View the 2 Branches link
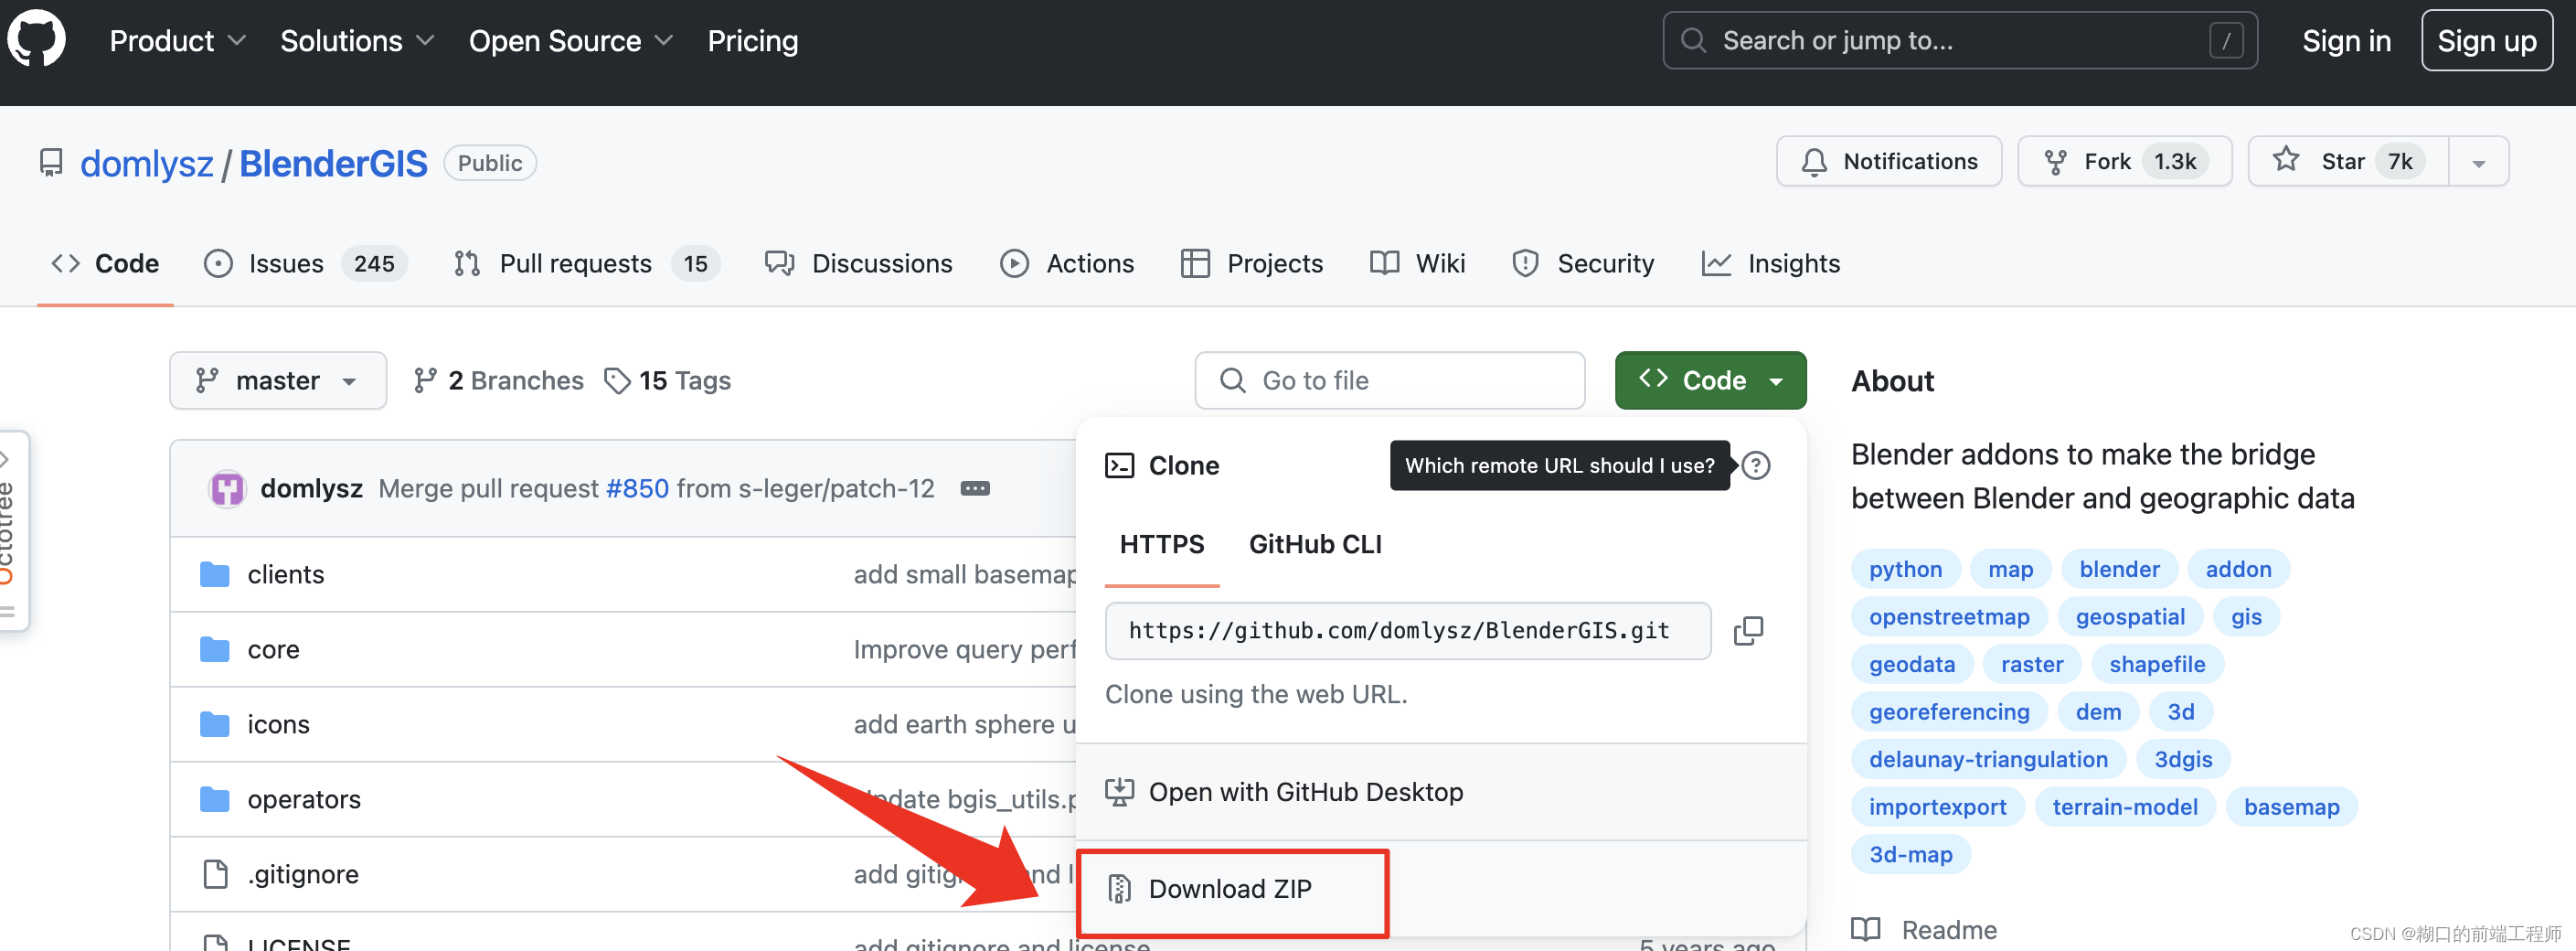 (x=498, y=381)
